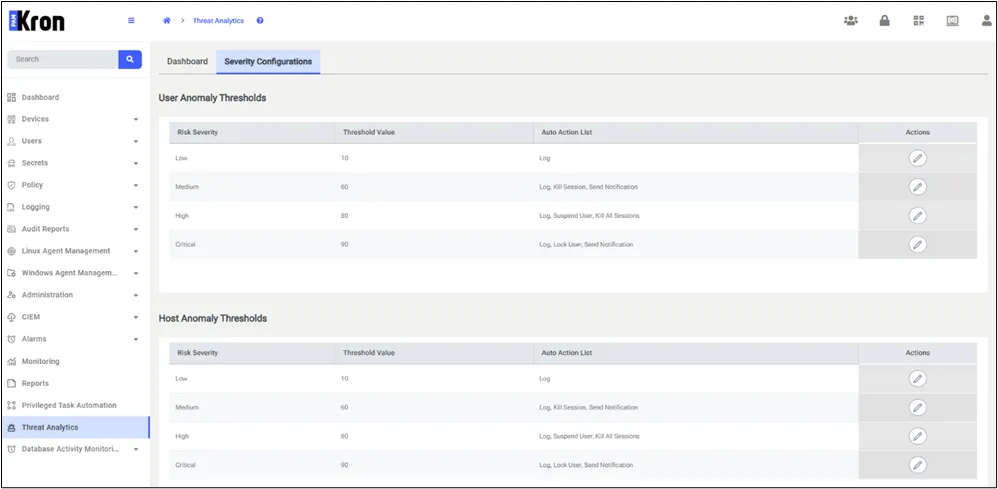Click the Kron PAM logo
Viewport: 998px width, 489px height.
[x=36, y=21]
